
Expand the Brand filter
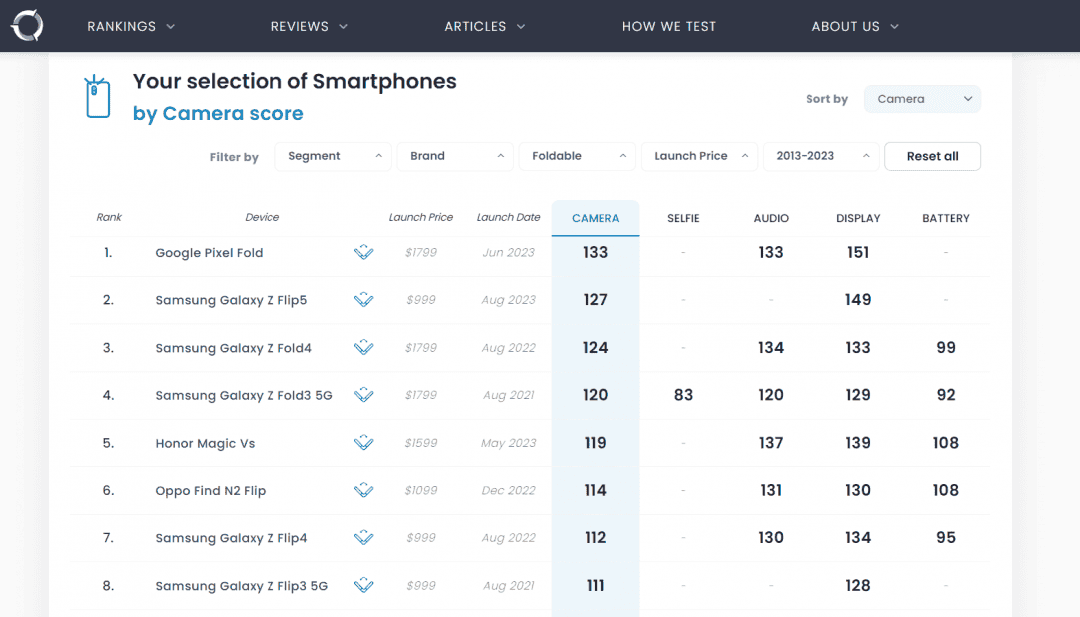[455, 156]
